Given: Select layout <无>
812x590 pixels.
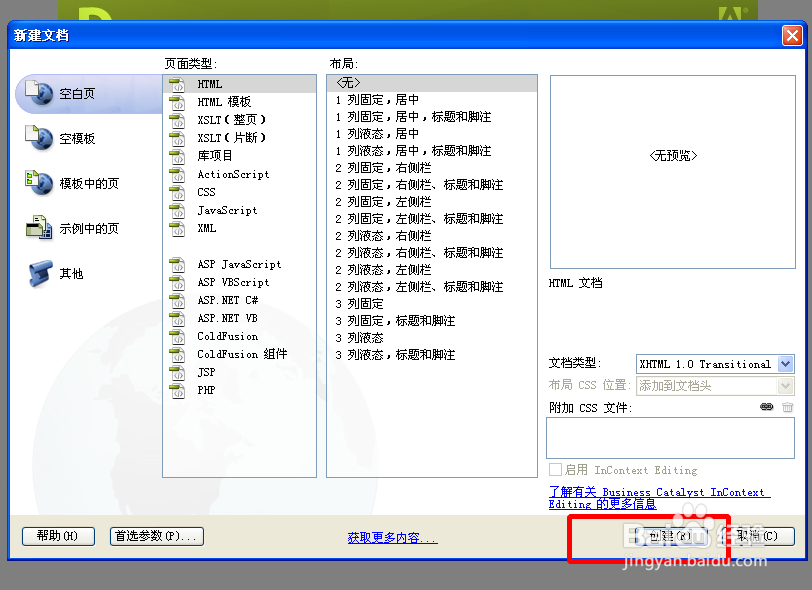Looking at the screenshot, I should [x=432, y=83].
